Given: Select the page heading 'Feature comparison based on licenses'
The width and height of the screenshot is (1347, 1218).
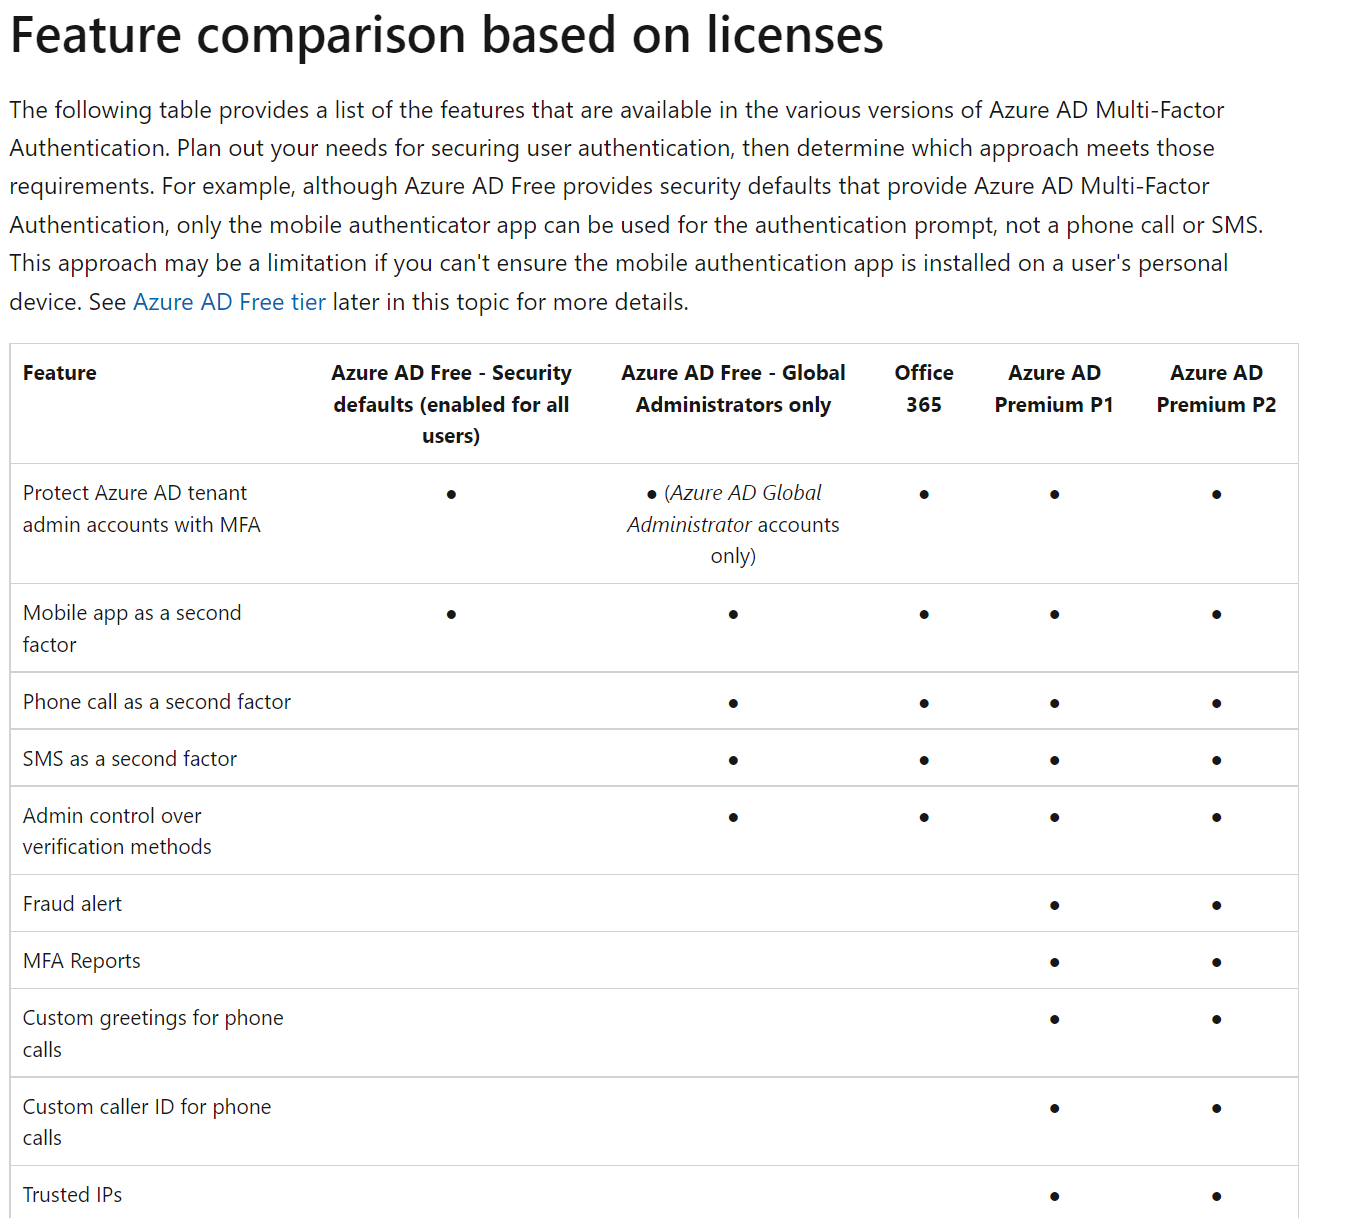Looking at the screenshot, I should coord(446,35).
